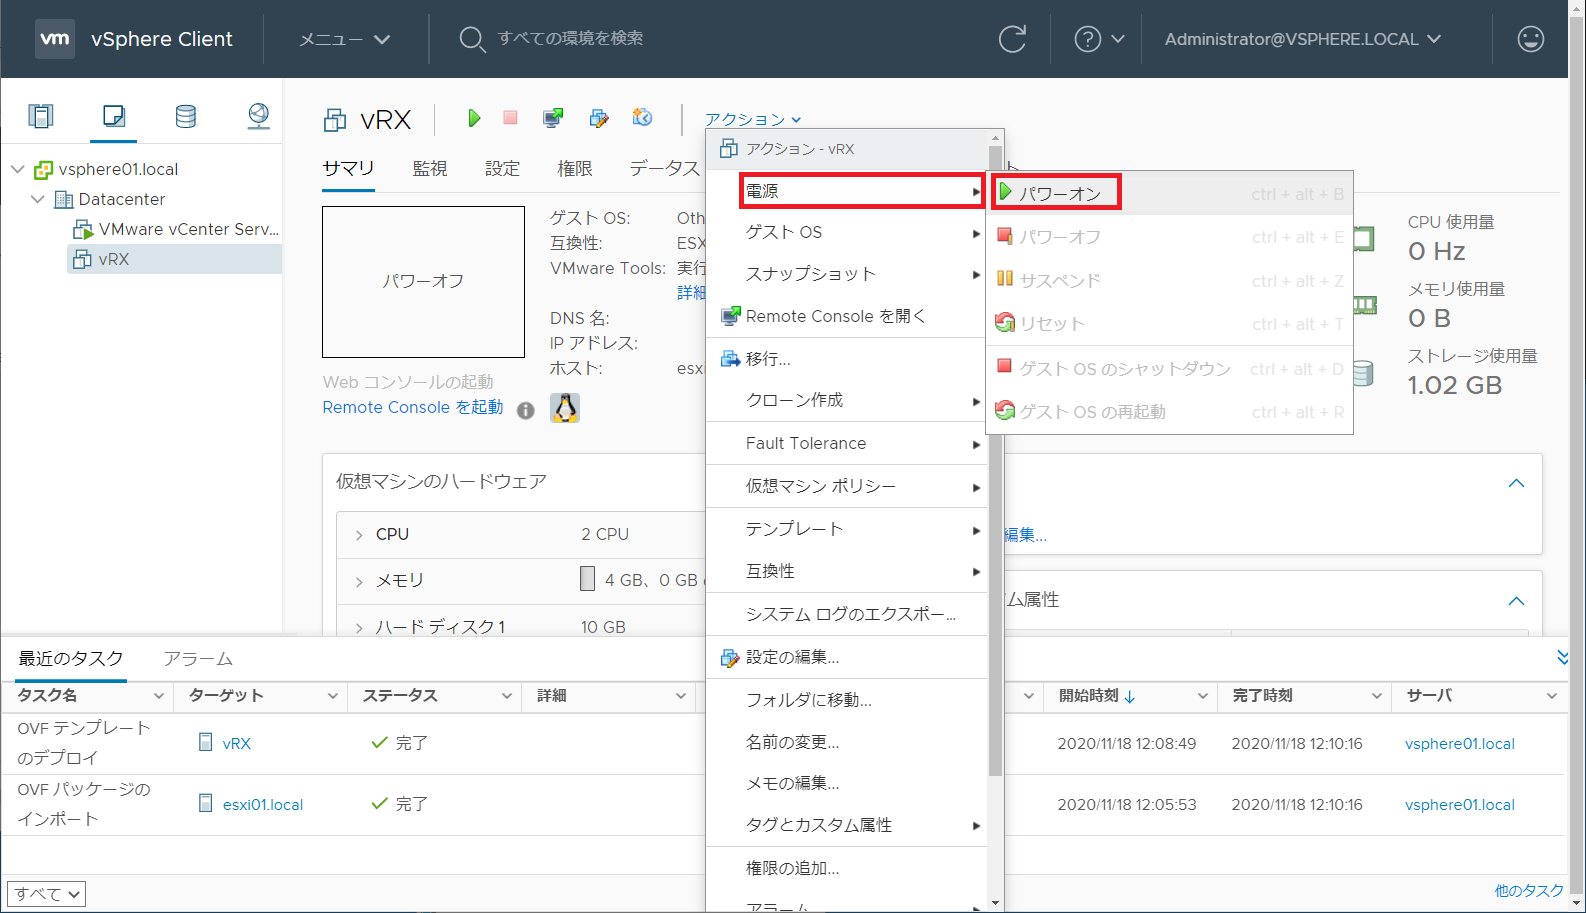Switch to the VMs and Templates view
The height and width of the screenshot is (913, 1586).
pos(114,116)
